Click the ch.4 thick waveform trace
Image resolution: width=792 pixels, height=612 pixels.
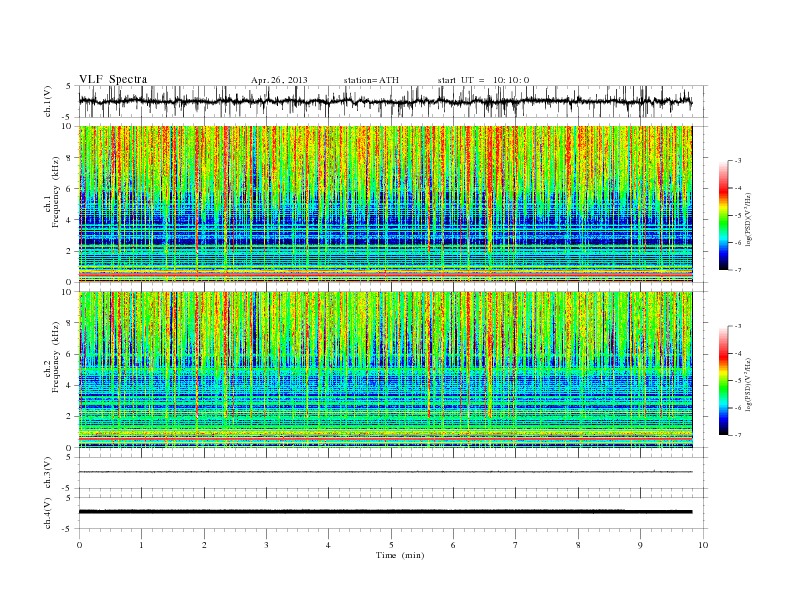(385, 512)
